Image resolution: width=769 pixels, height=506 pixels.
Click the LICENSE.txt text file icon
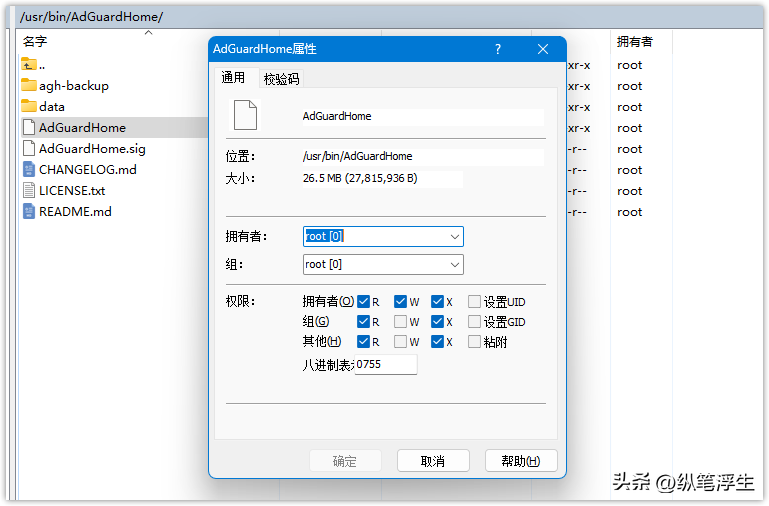click(x=29, y=191)
